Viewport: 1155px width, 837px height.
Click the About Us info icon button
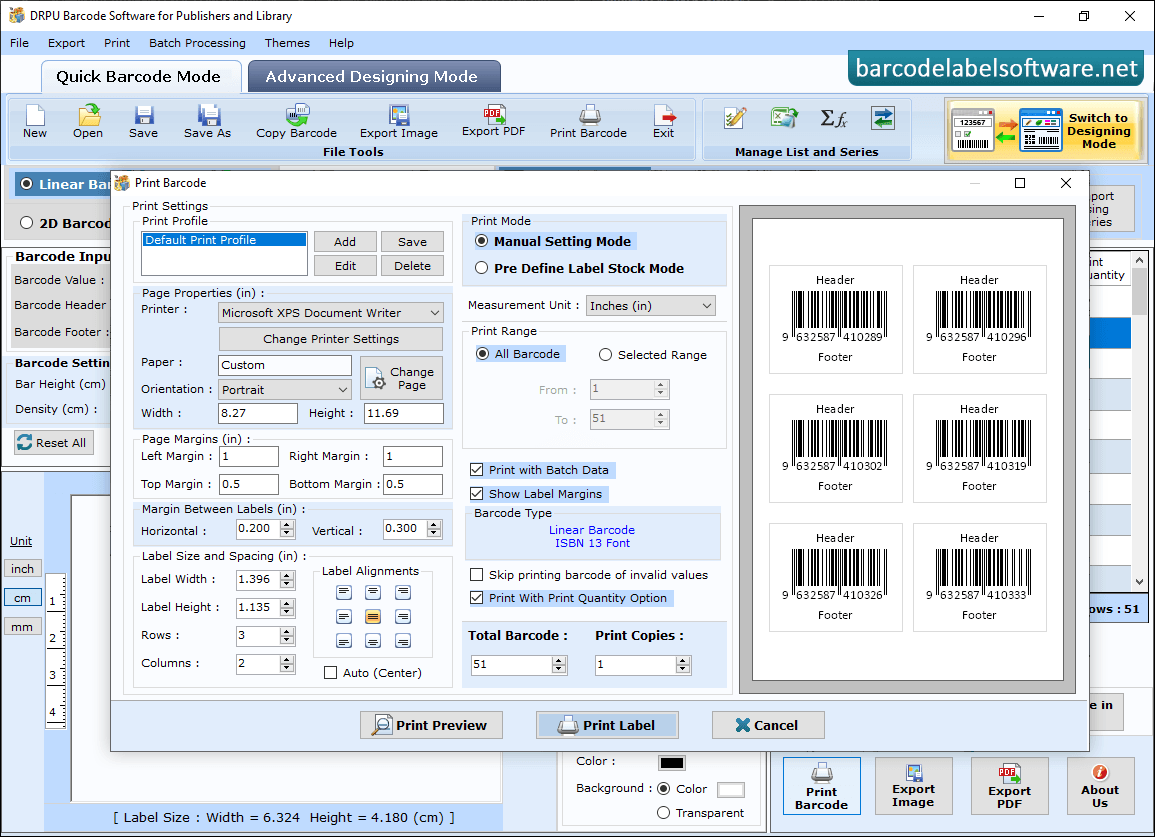[1100, 786]
